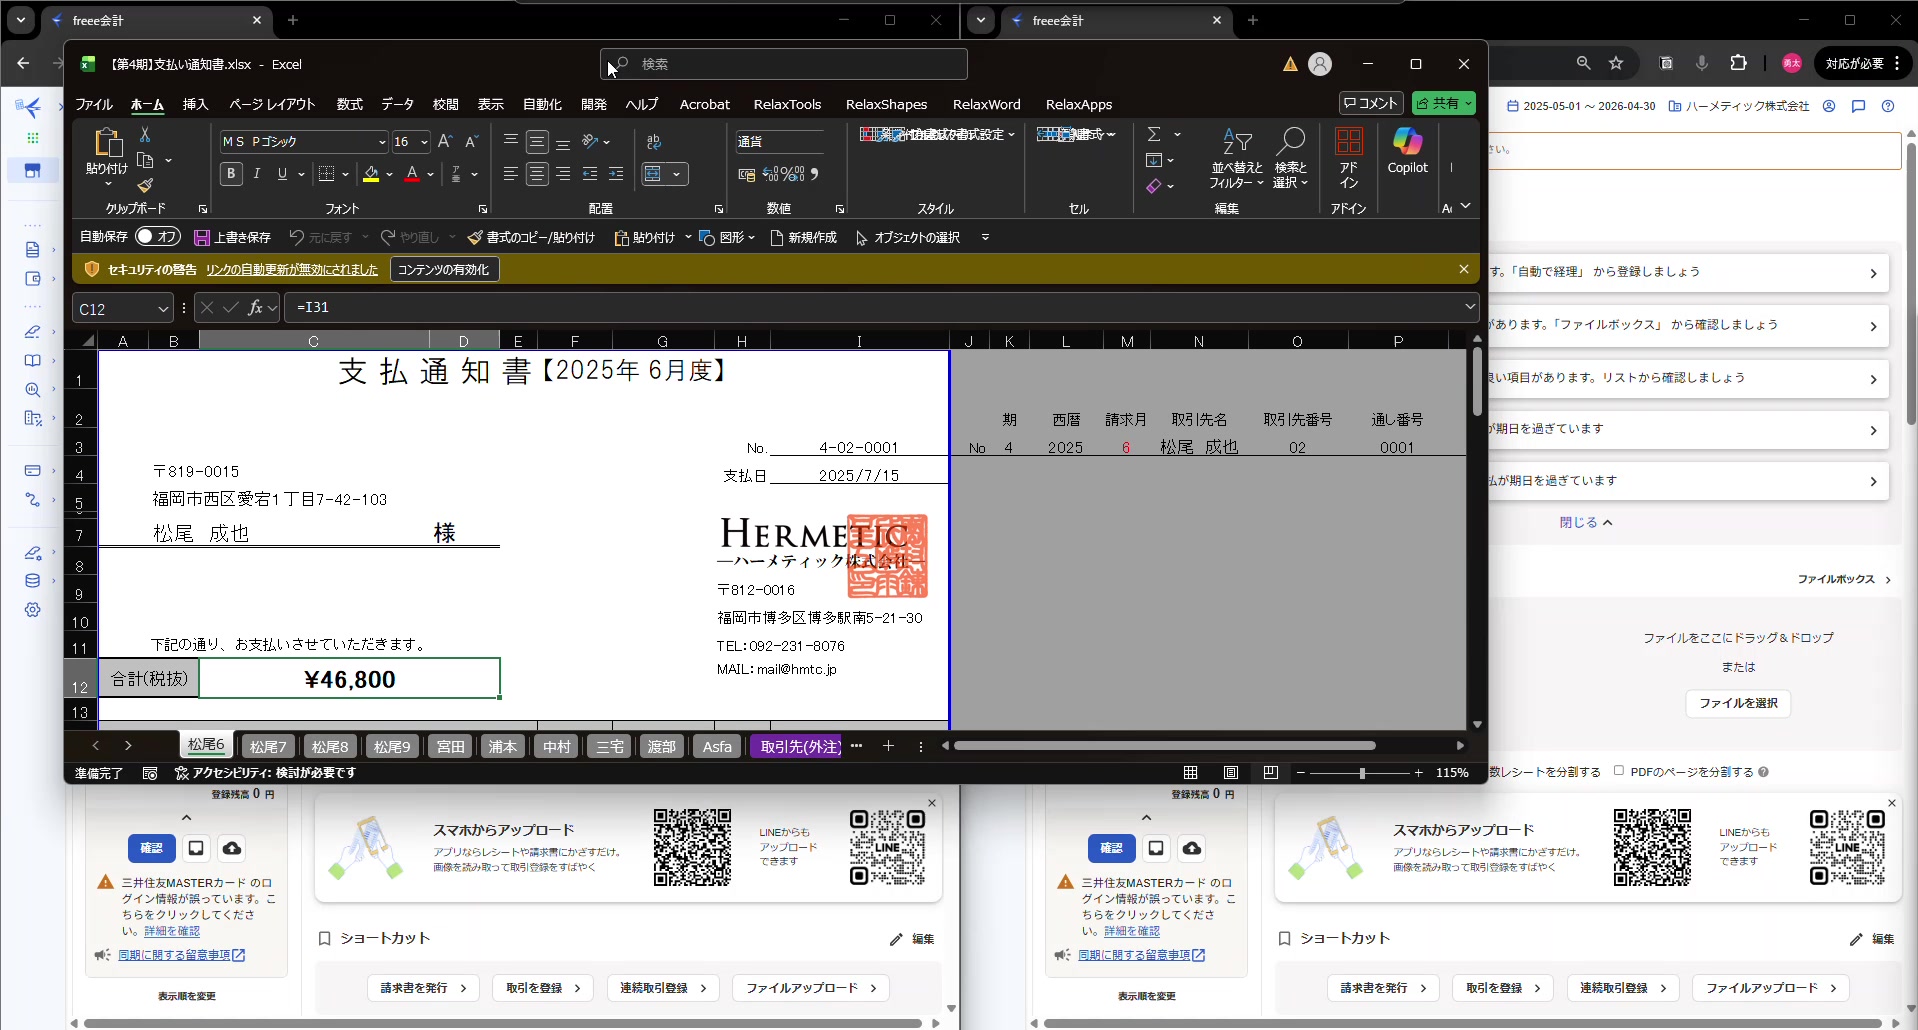Toggle the 自動保存 AutoSave switch
Image resolution: width=1918 pixels, height=1030 pixels.
(158, 237)
